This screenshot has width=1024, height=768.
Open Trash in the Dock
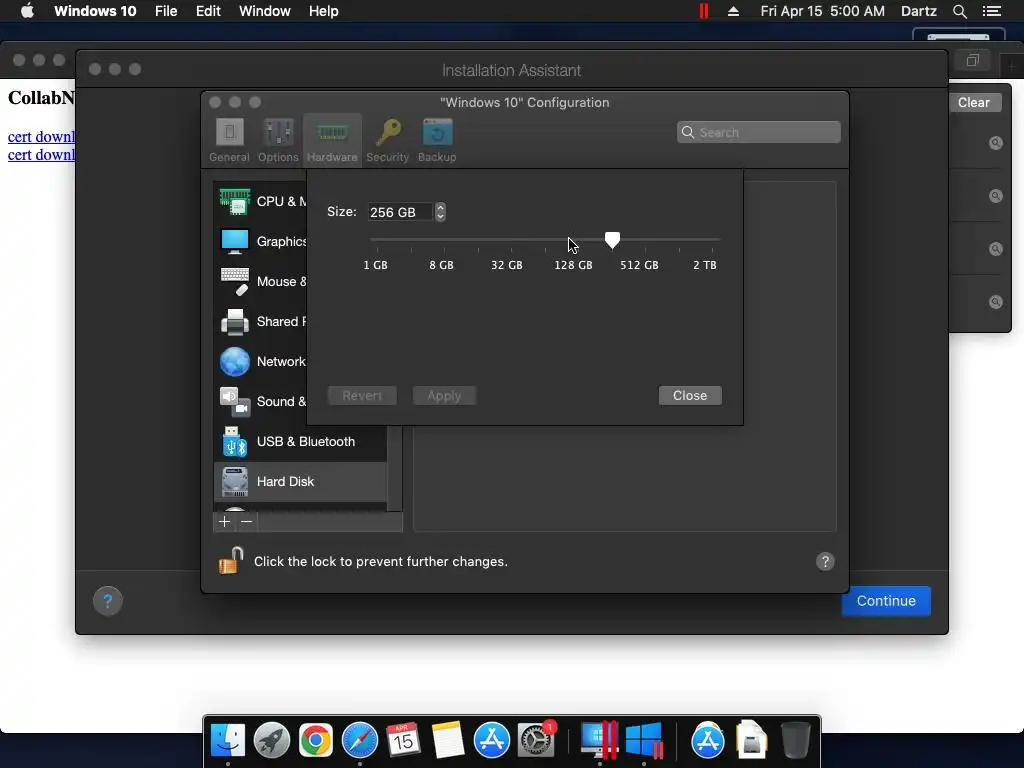click(x=795, y=741)
